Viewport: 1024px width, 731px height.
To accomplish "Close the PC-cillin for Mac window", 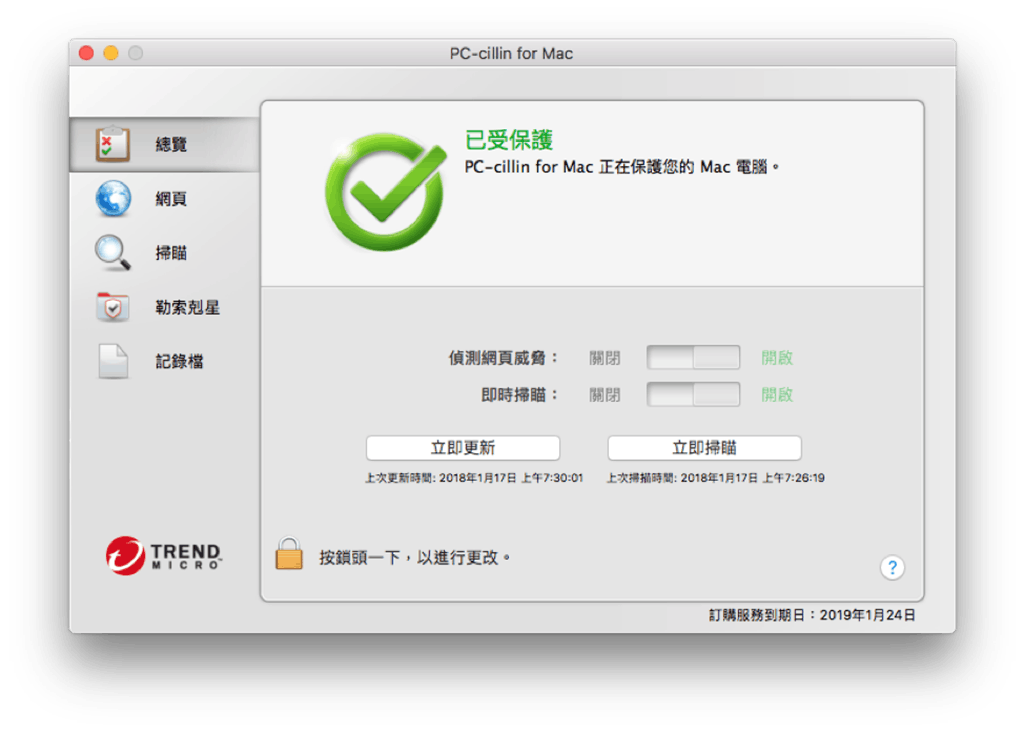I will (86, 53).
